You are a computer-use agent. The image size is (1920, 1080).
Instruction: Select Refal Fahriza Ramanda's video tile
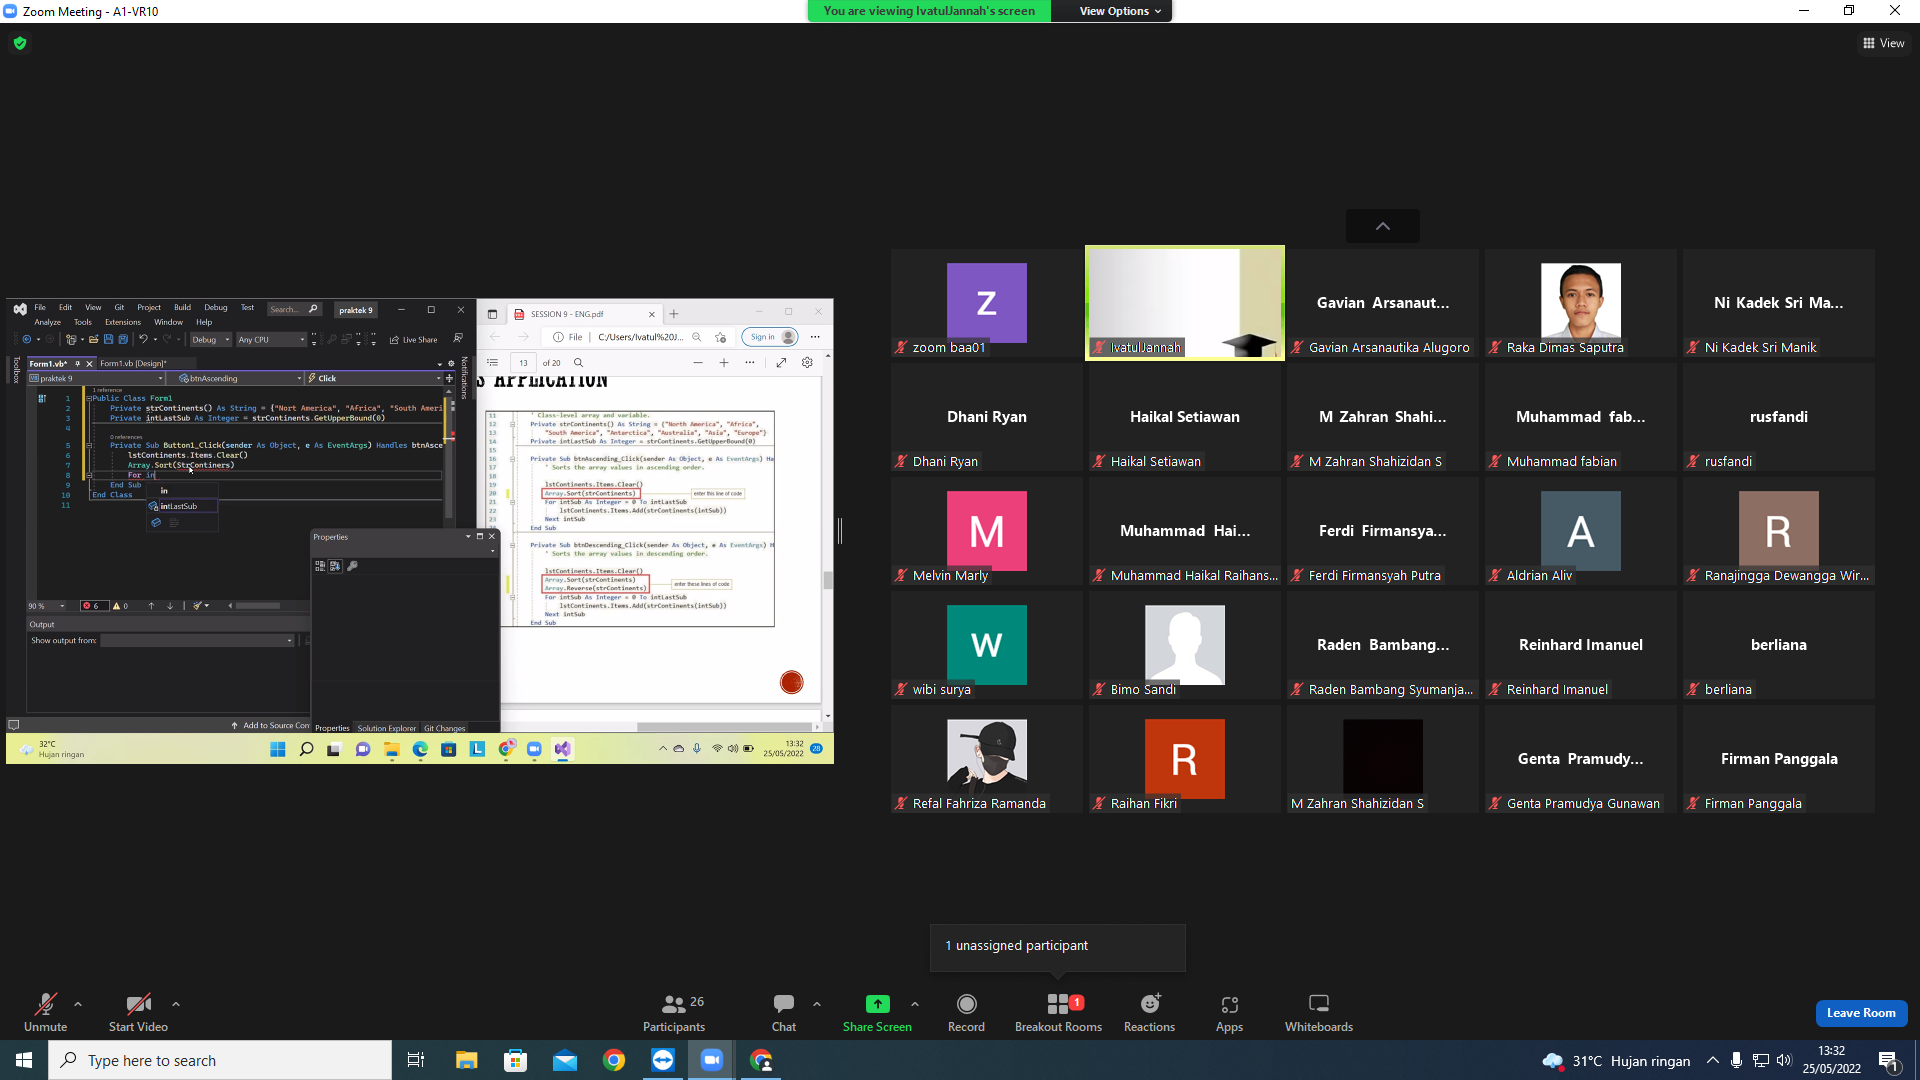(987, 759)
